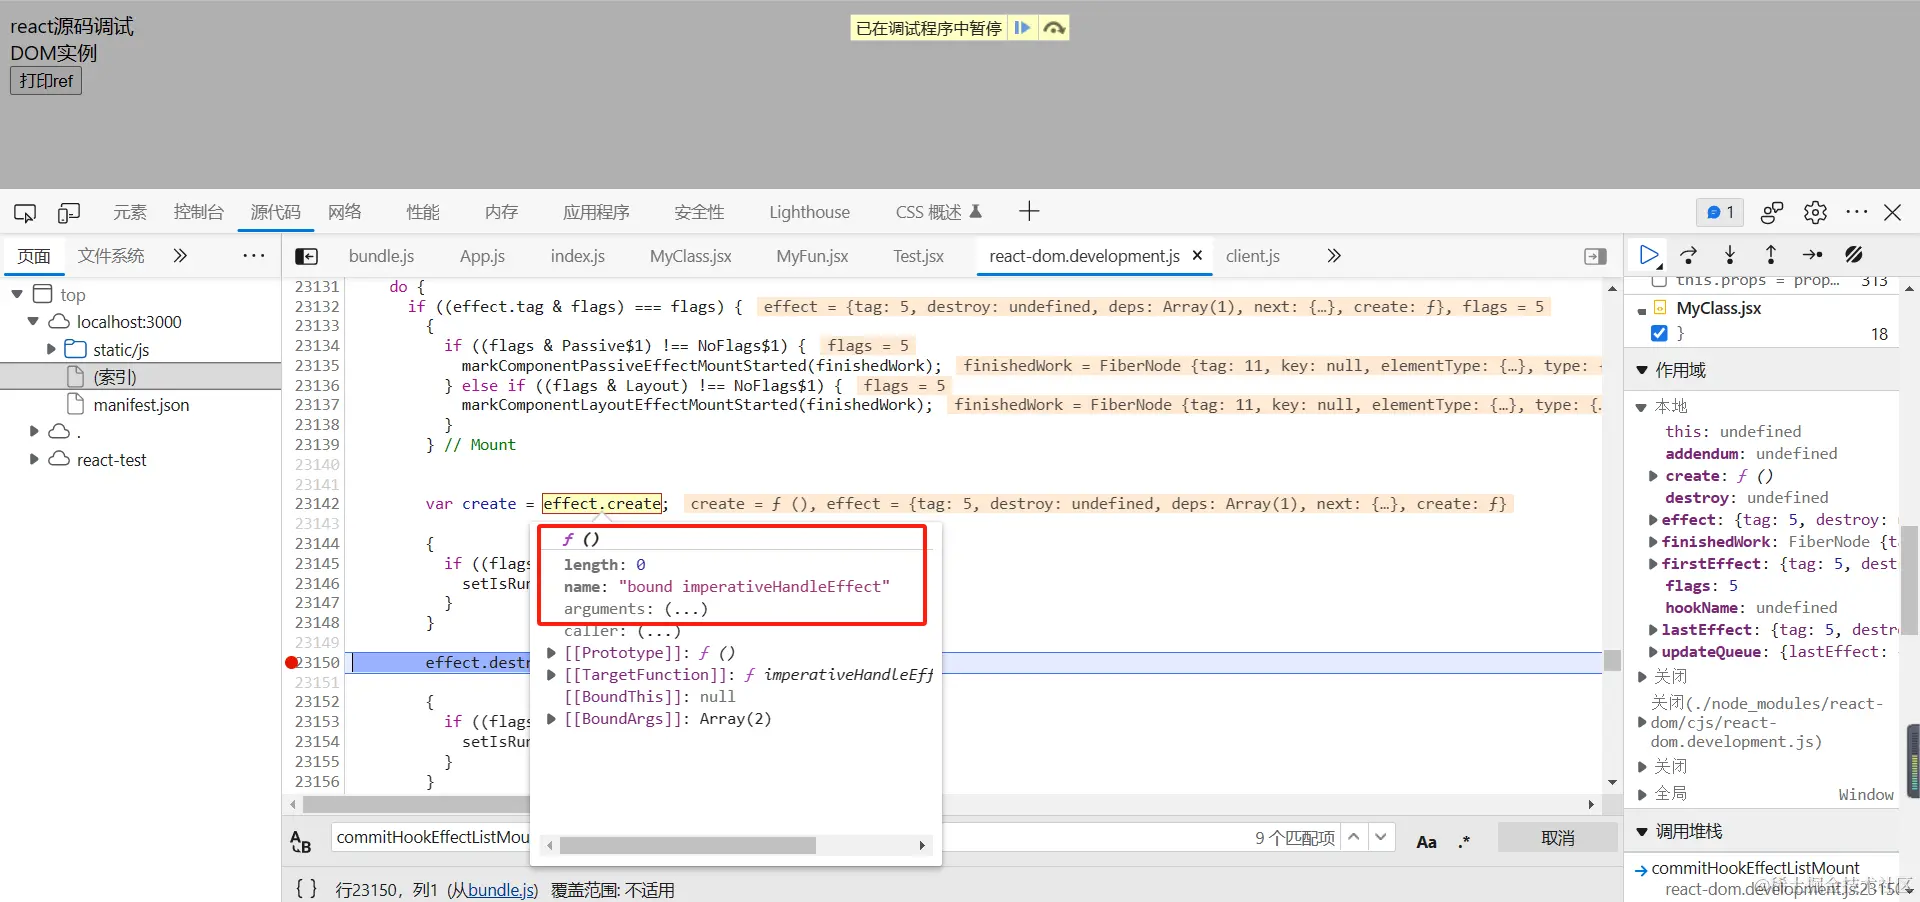Toggle device emulation icon
The height and width of the screenshot is (902, 1920).
pyautogui.click(x=69, y=212)
